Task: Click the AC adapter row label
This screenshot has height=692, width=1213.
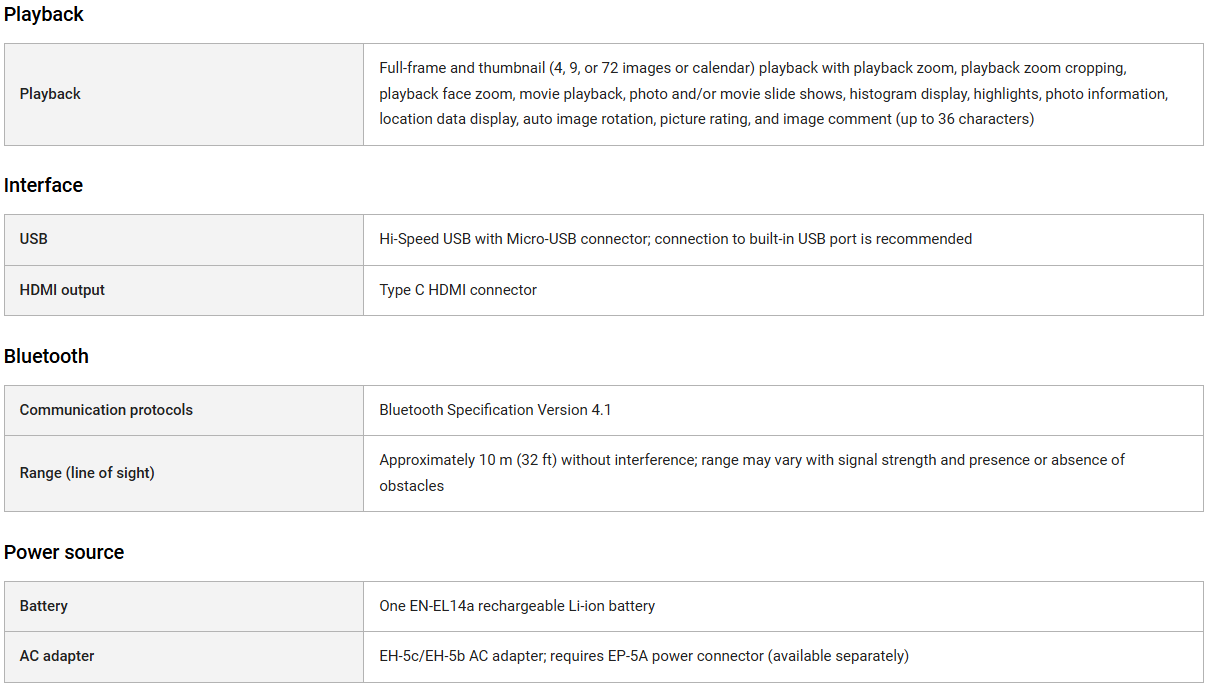Action: 57,656
